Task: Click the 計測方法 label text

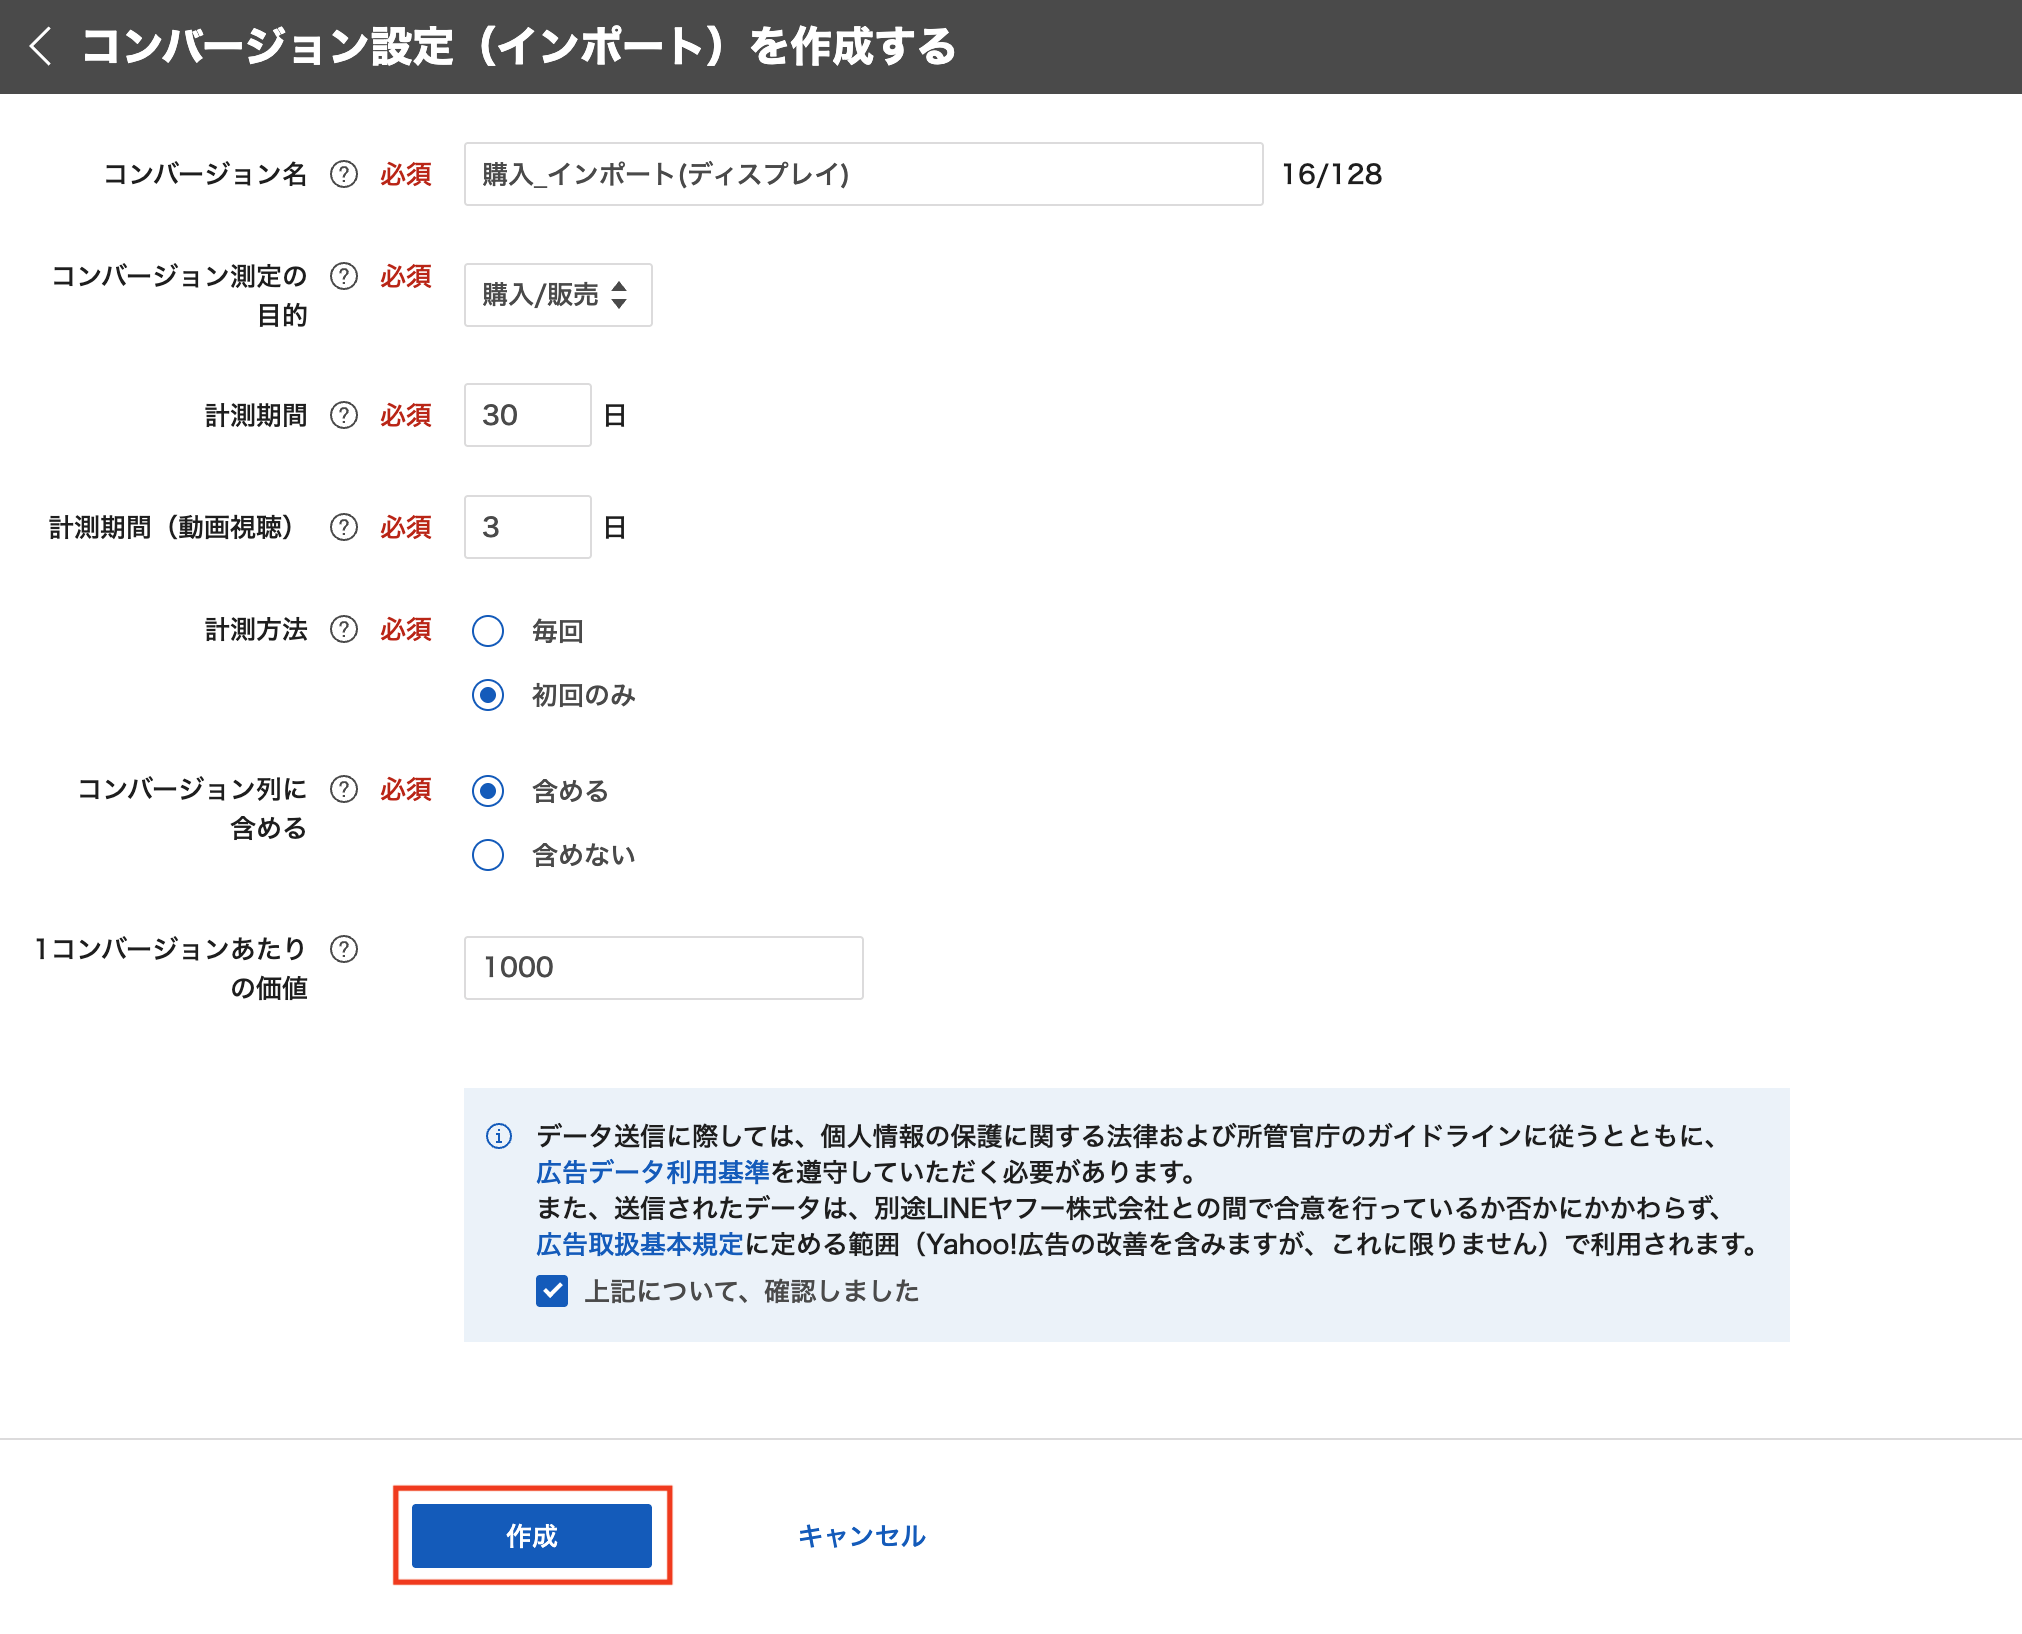Action: tap(256, 629)
